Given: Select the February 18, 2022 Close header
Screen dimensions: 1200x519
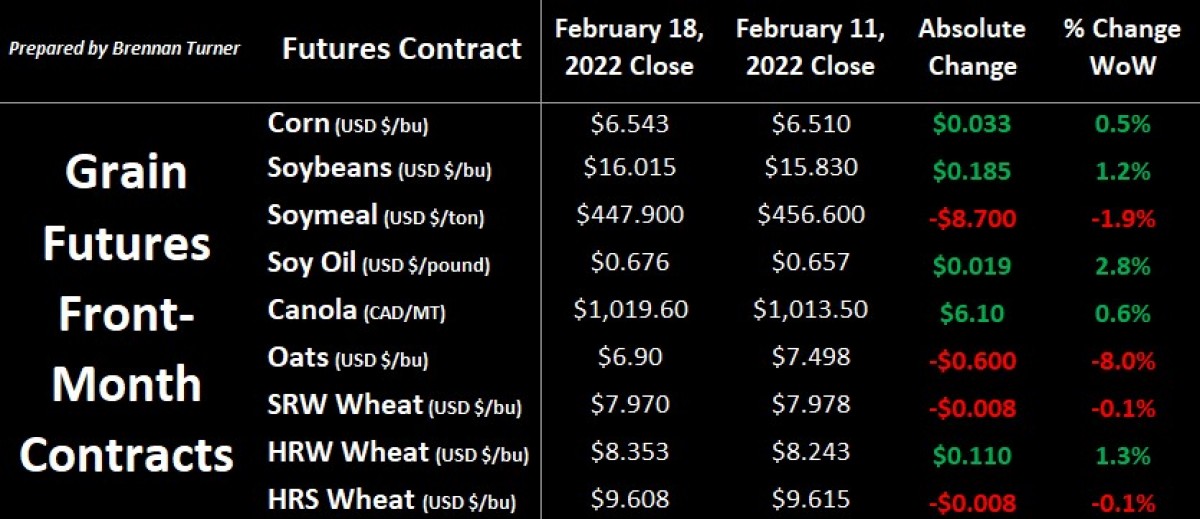Looking at the screenshot, I should (x=630, y=48).
